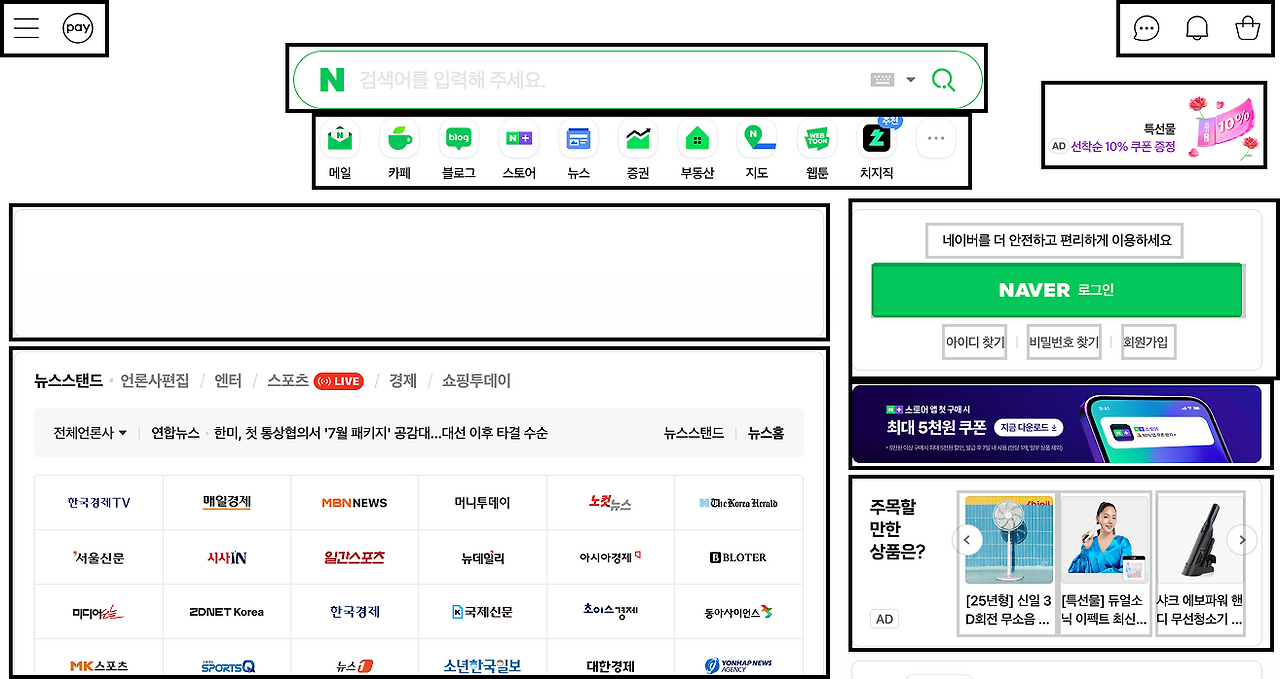Click the green search magnifier button
Image resolution: width=1280 pixels, height=679 pixels.
(x=943, y=80)
